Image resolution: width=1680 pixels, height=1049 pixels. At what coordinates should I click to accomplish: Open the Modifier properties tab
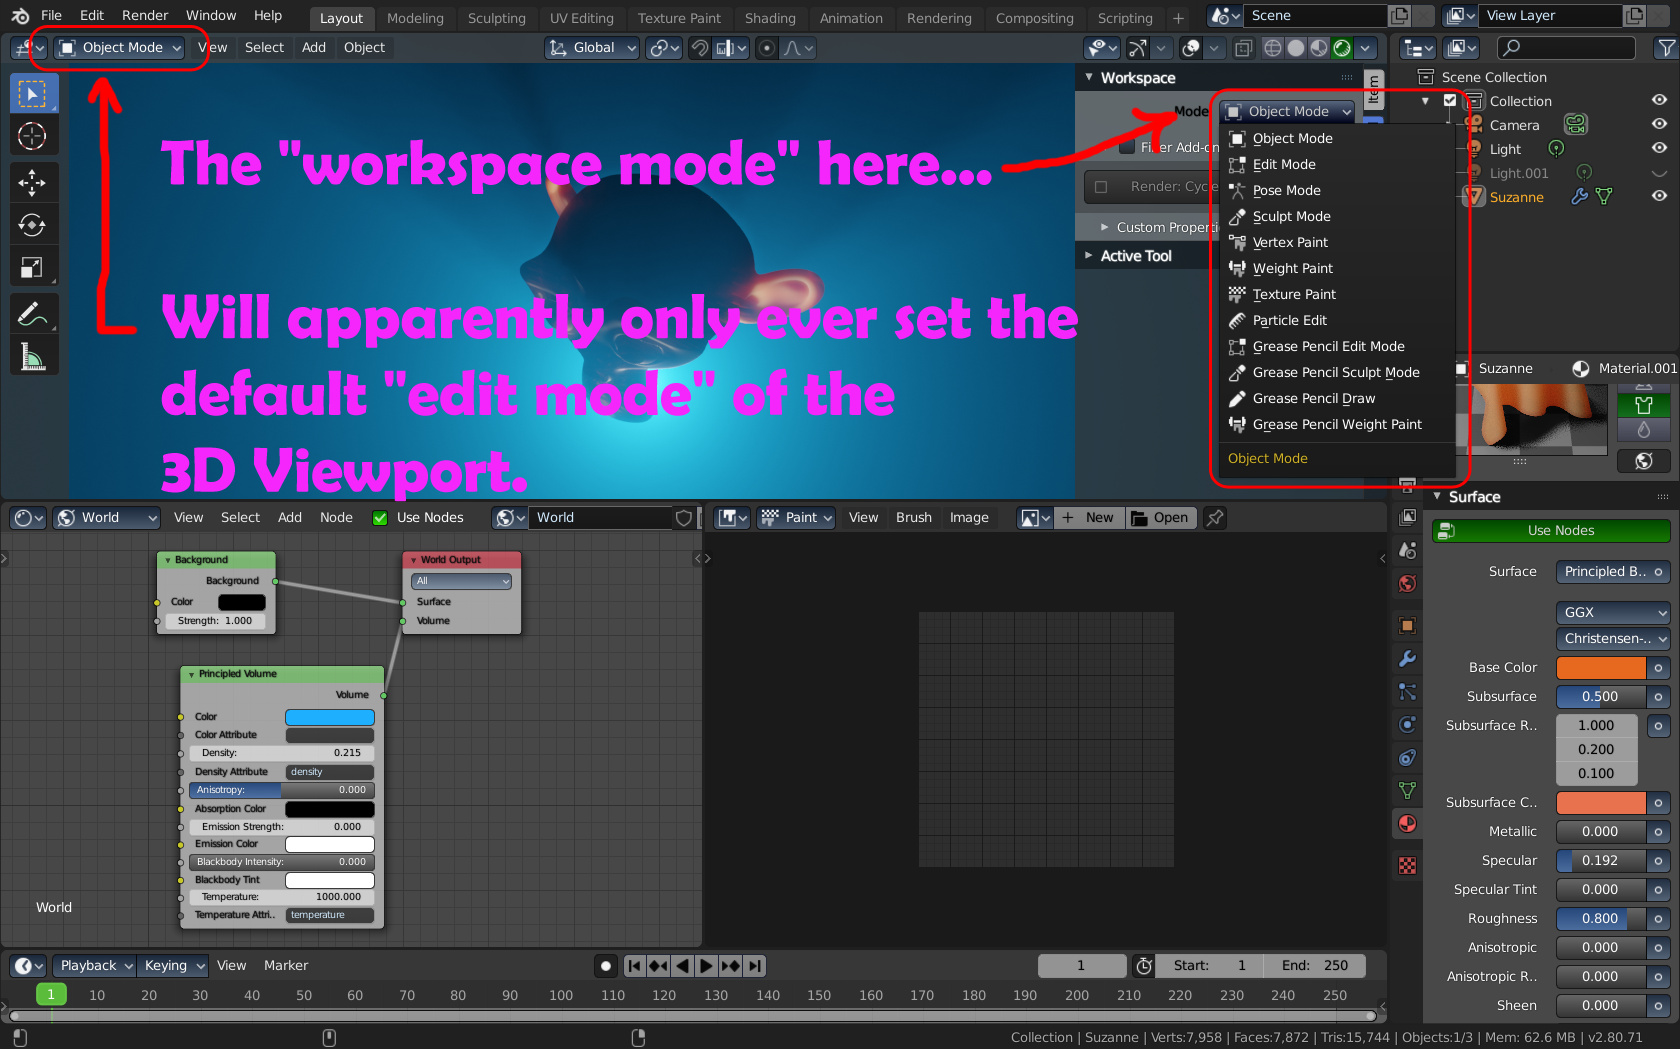1407,659
